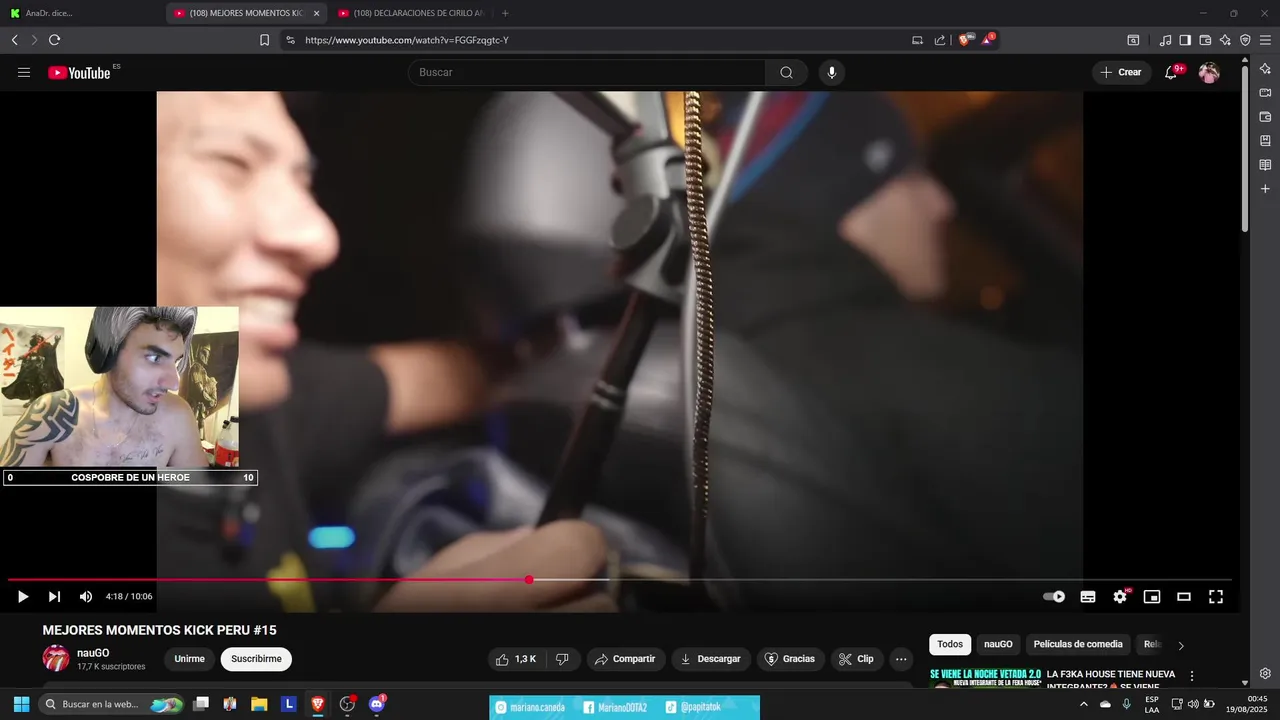Dislike the video
The width and height of the screenshot is (1280, 720).
tap(562, 659)
